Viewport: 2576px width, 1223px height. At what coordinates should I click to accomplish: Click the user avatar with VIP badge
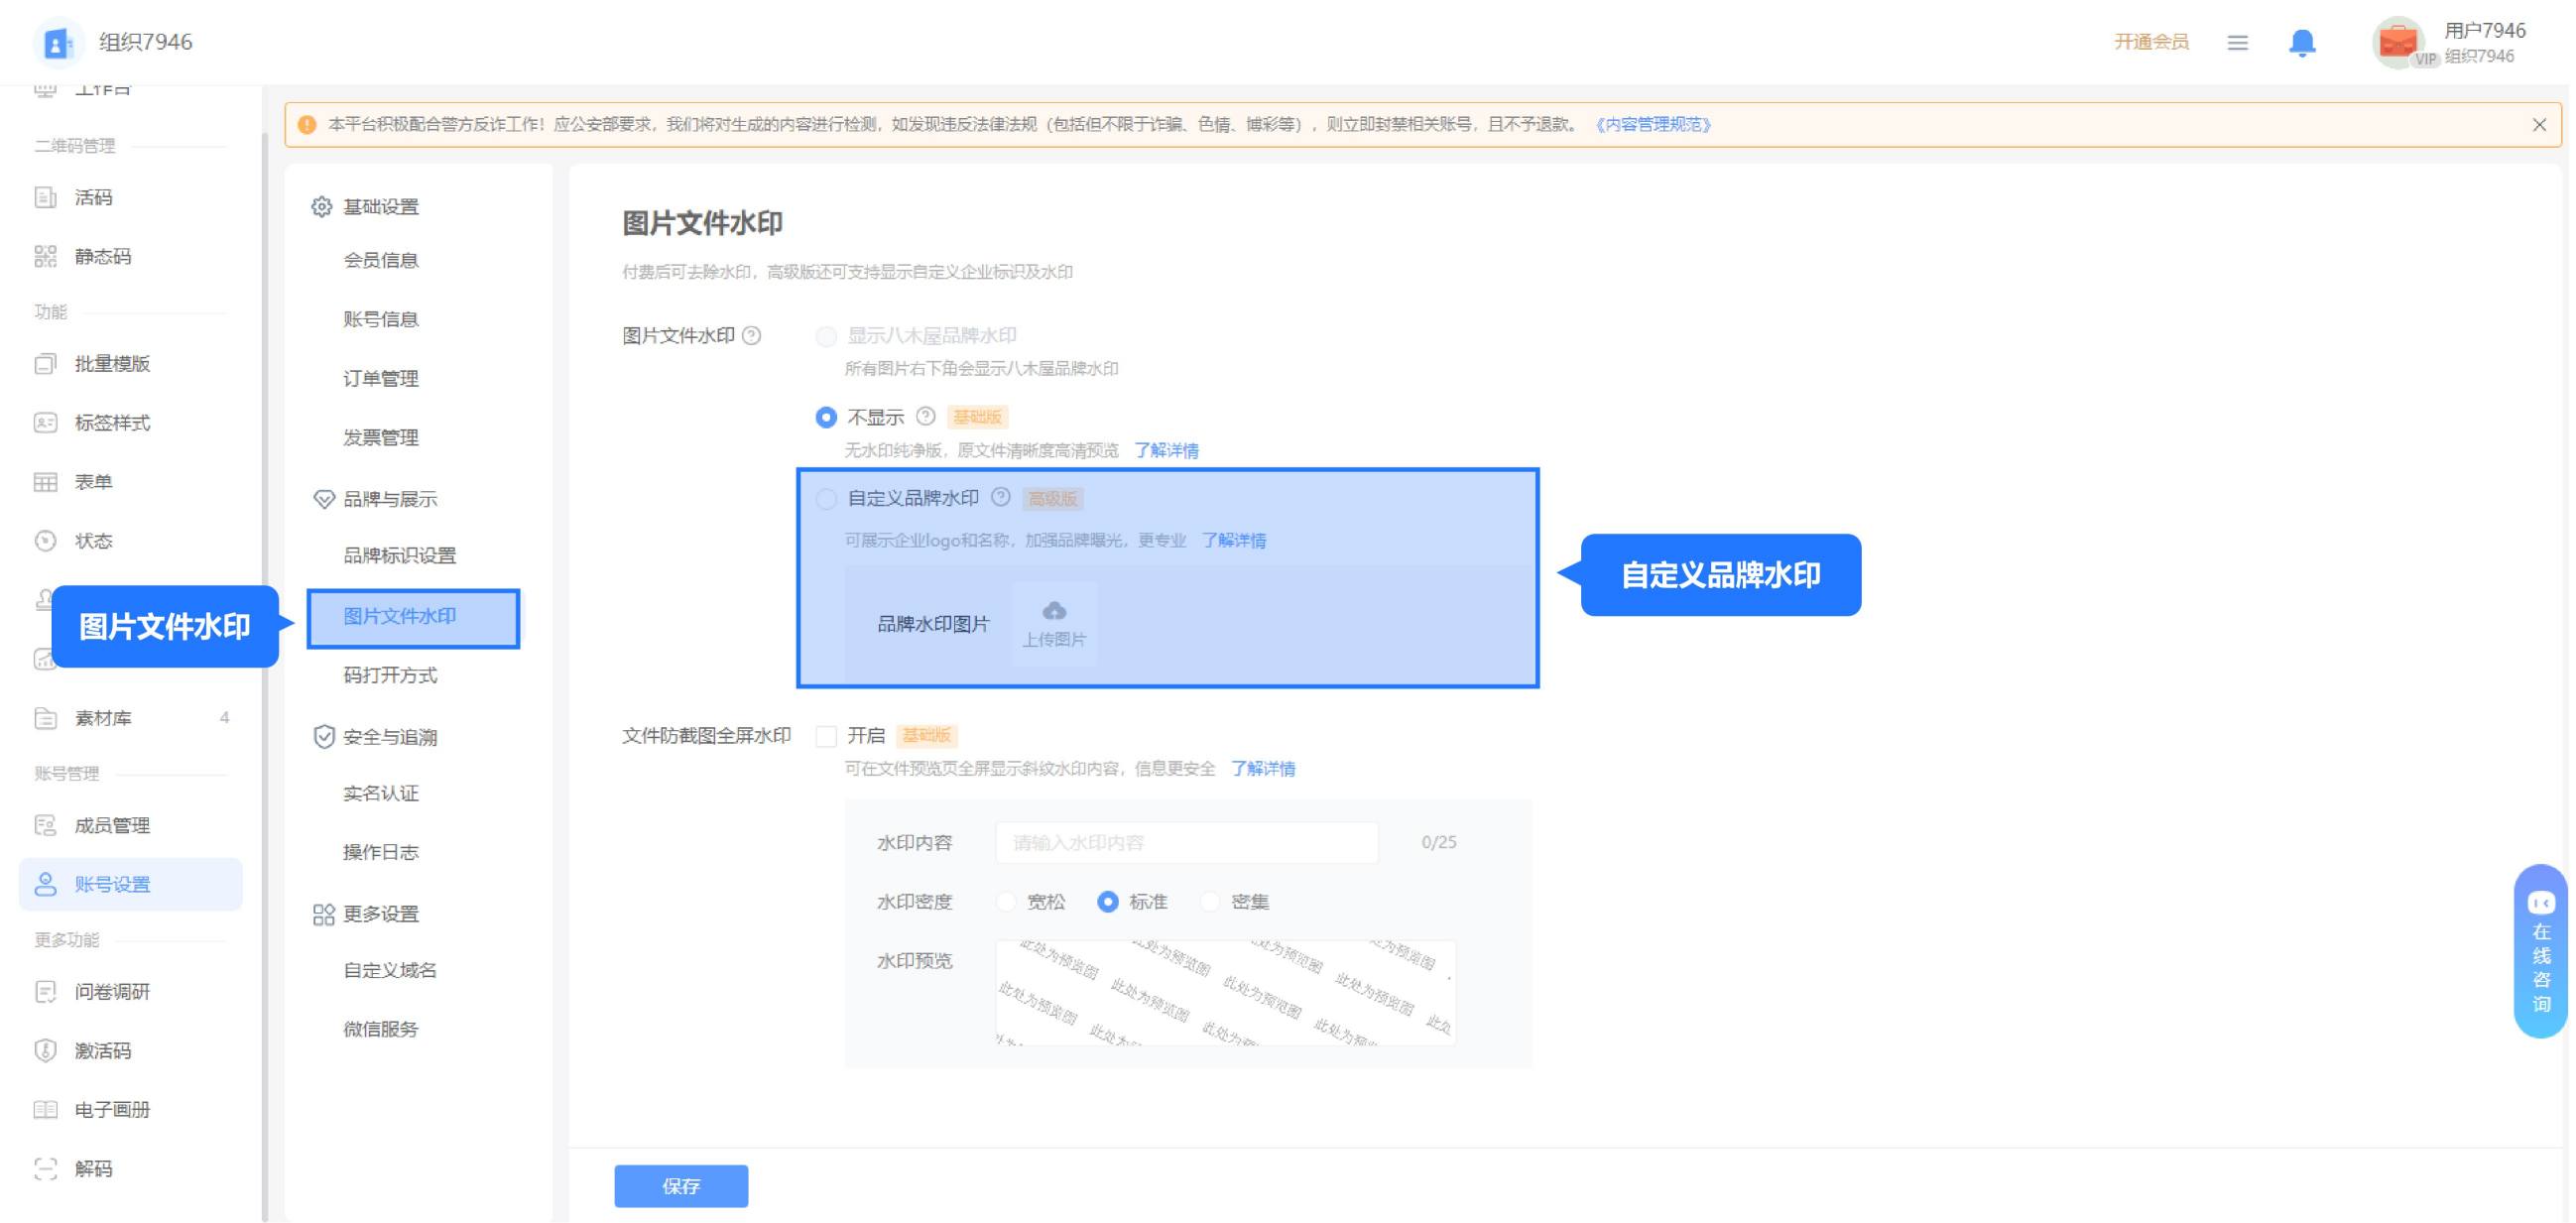pyautogui.click(x=2399, y=42)
